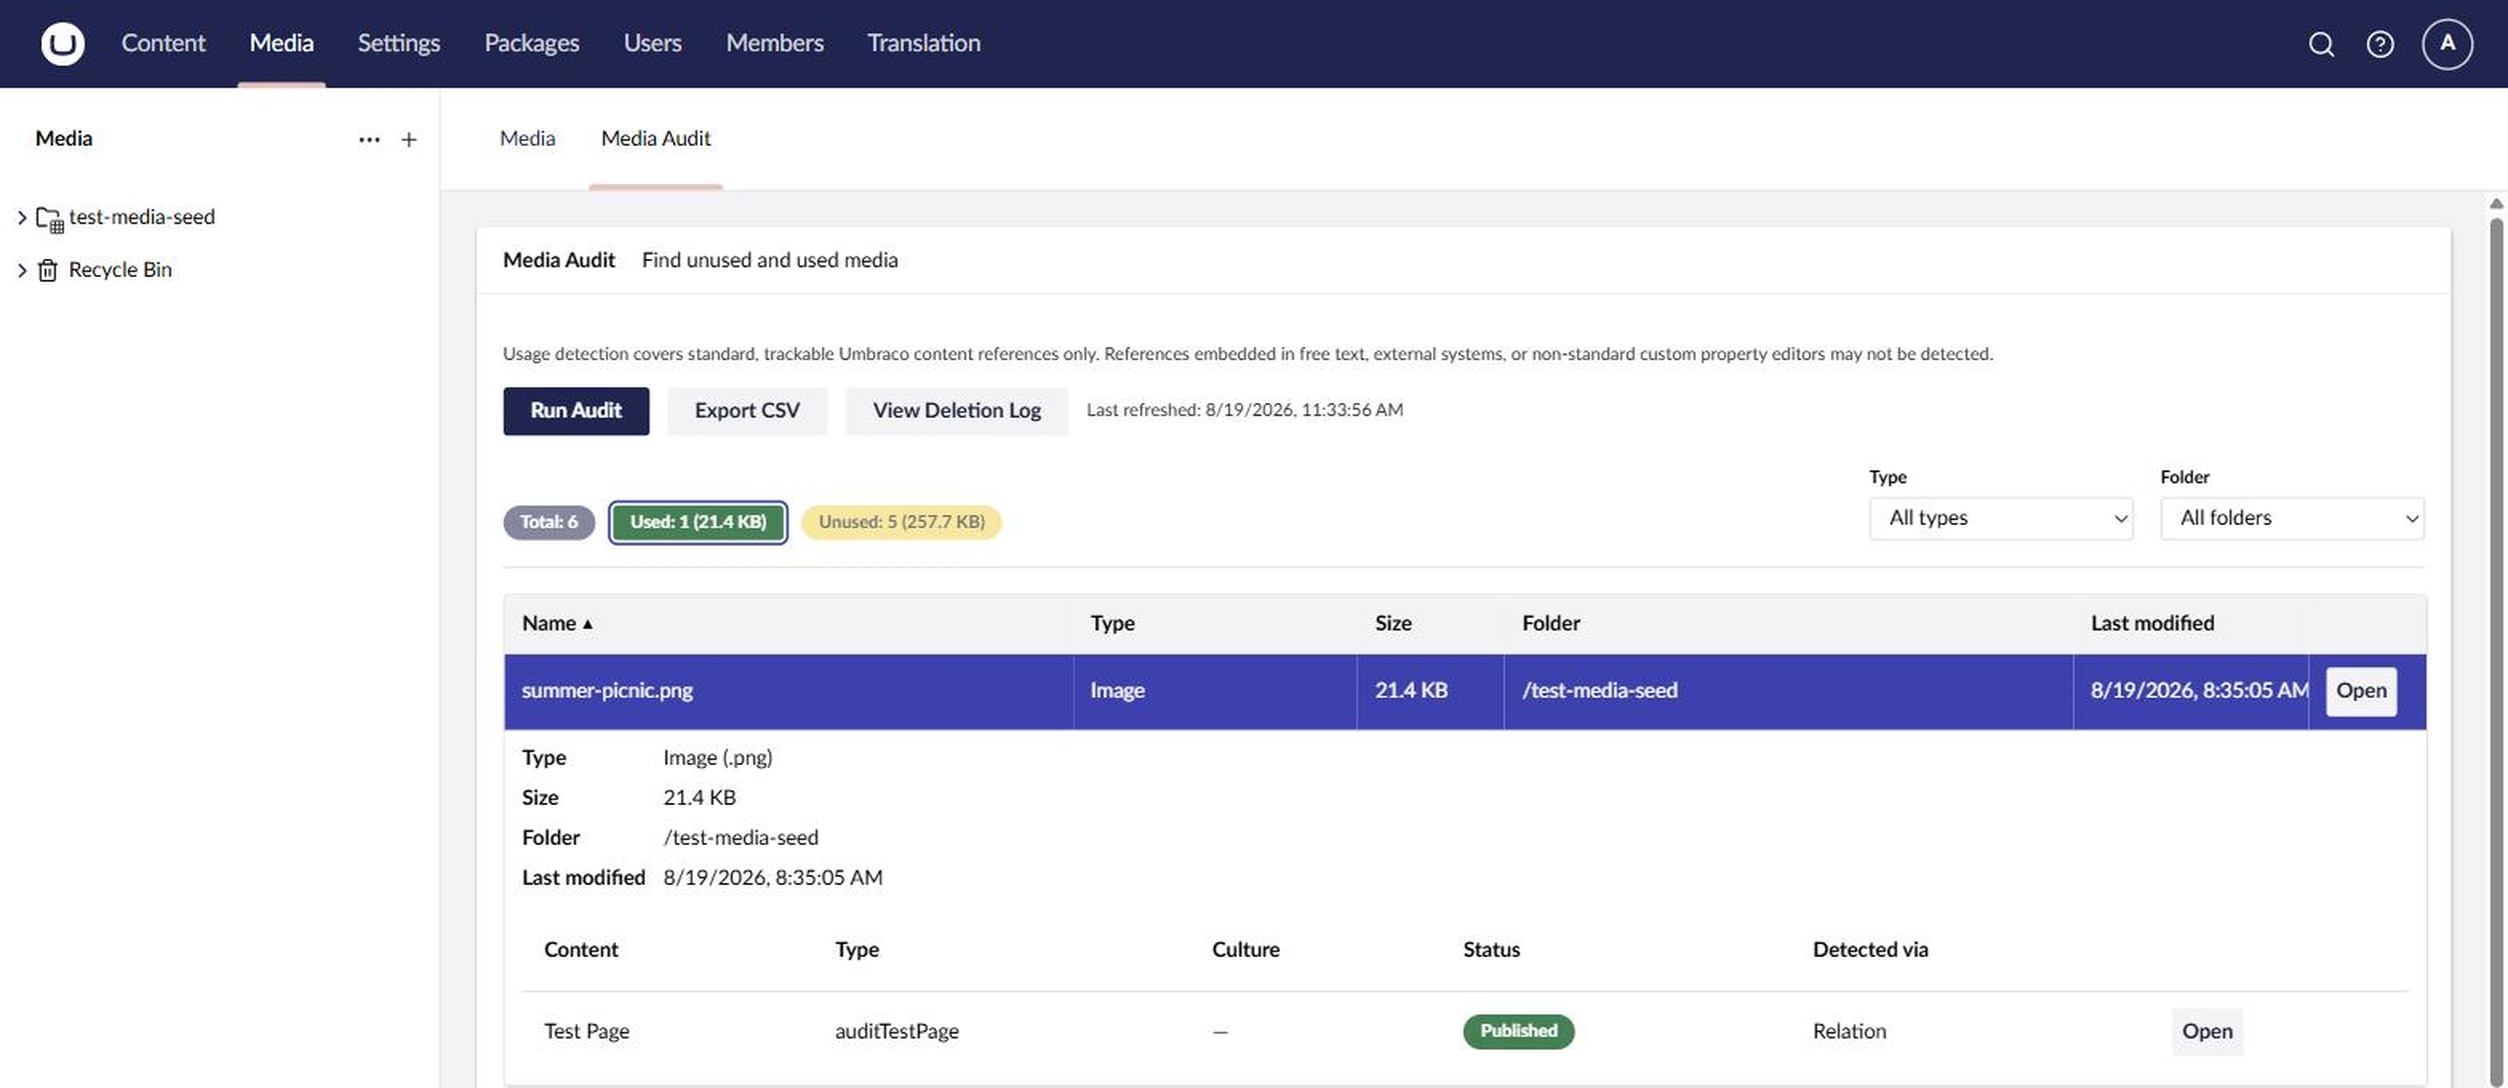Viewport: 2508px width, 1088px height.
Task: Click the vertical scrollbar thumb
Action: coord(2496,650)
